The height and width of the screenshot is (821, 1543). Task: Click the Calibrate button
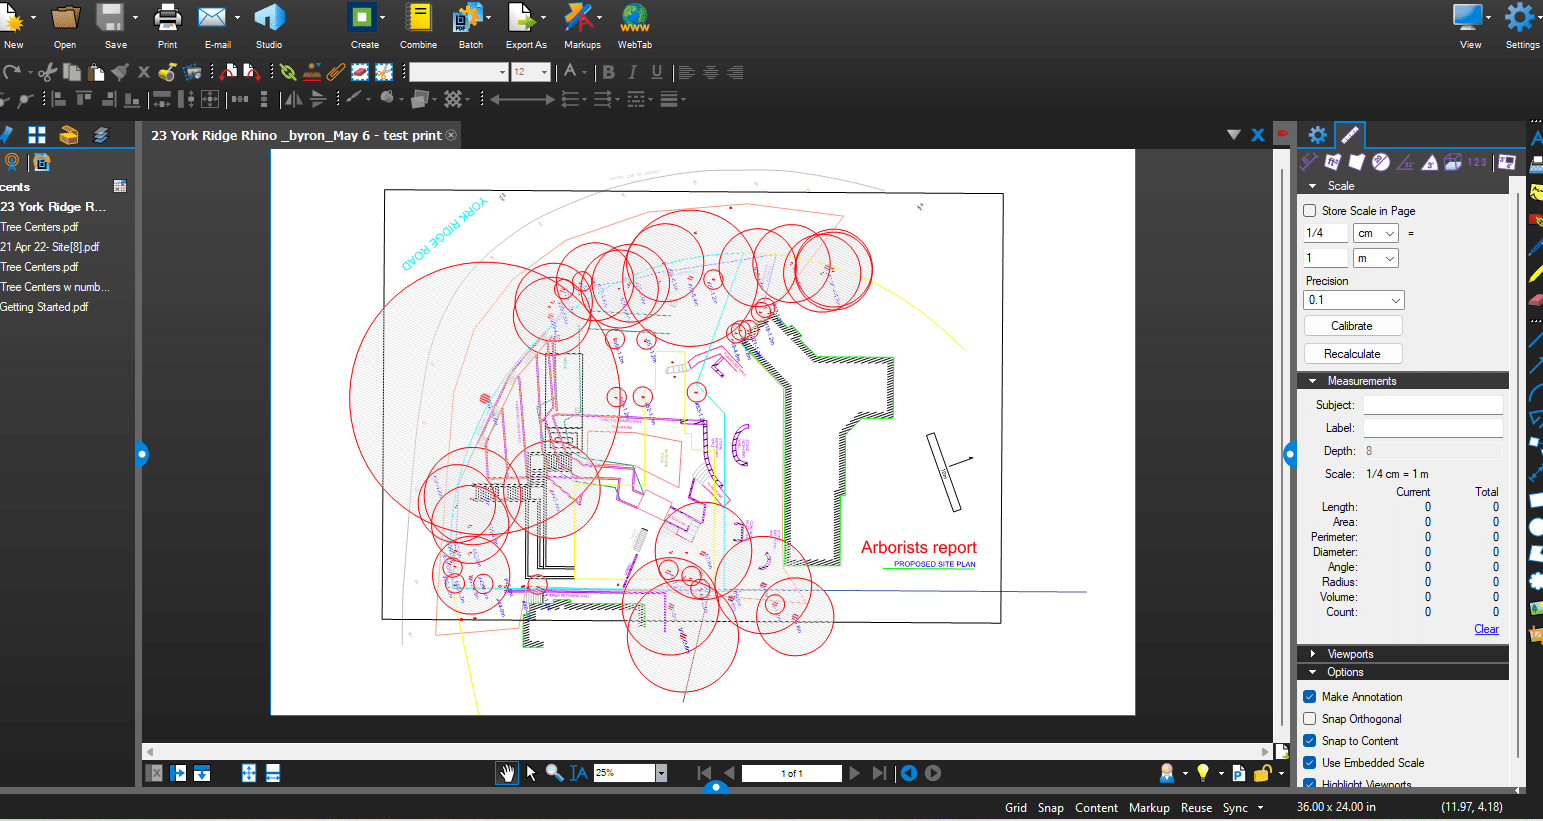(x=1352, y=326)
